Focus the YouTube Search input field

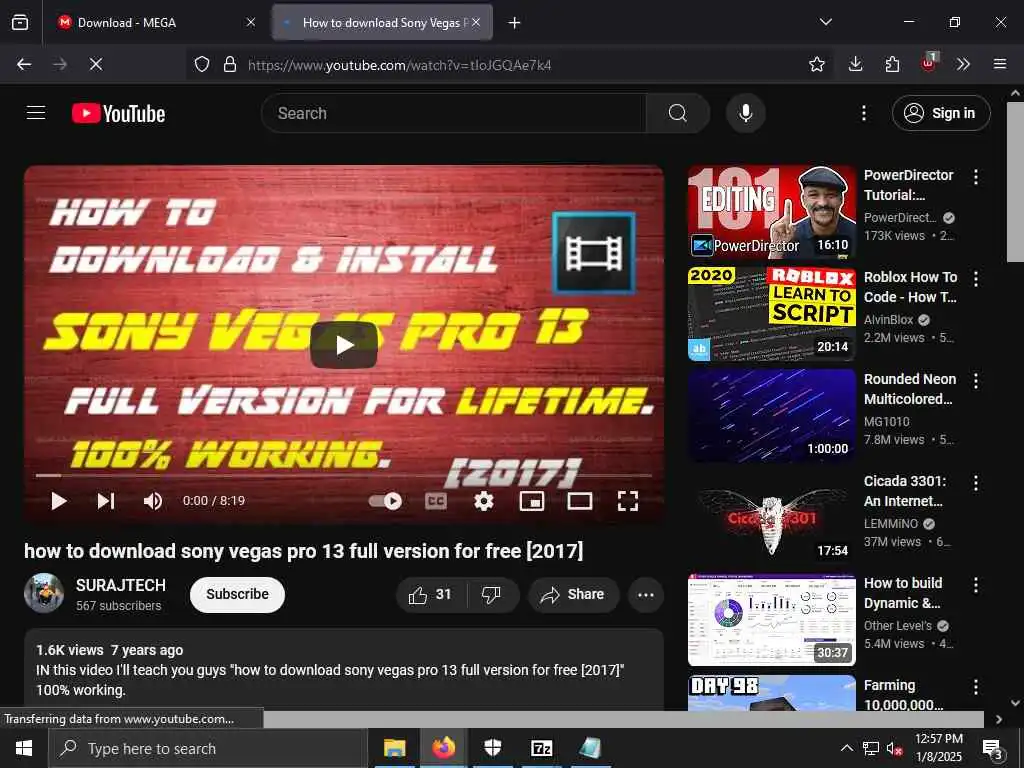454,113
